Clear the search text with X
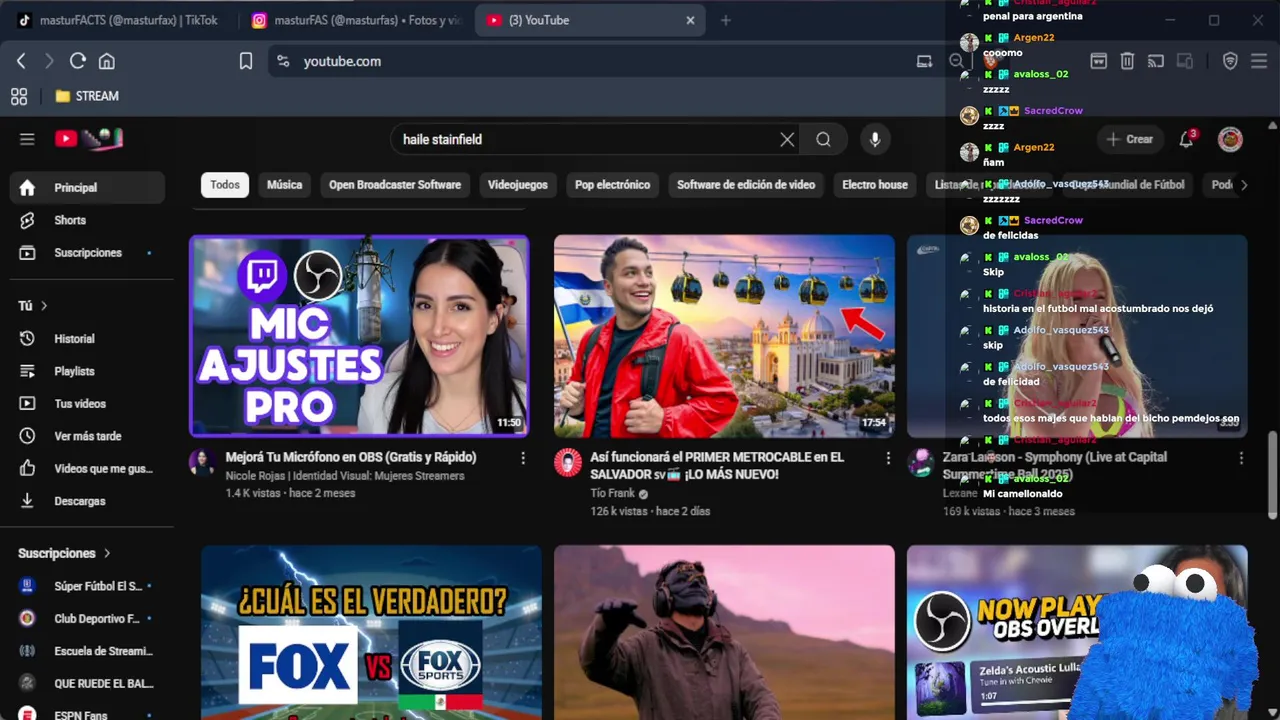The image size is (1280, 720). 787,139
